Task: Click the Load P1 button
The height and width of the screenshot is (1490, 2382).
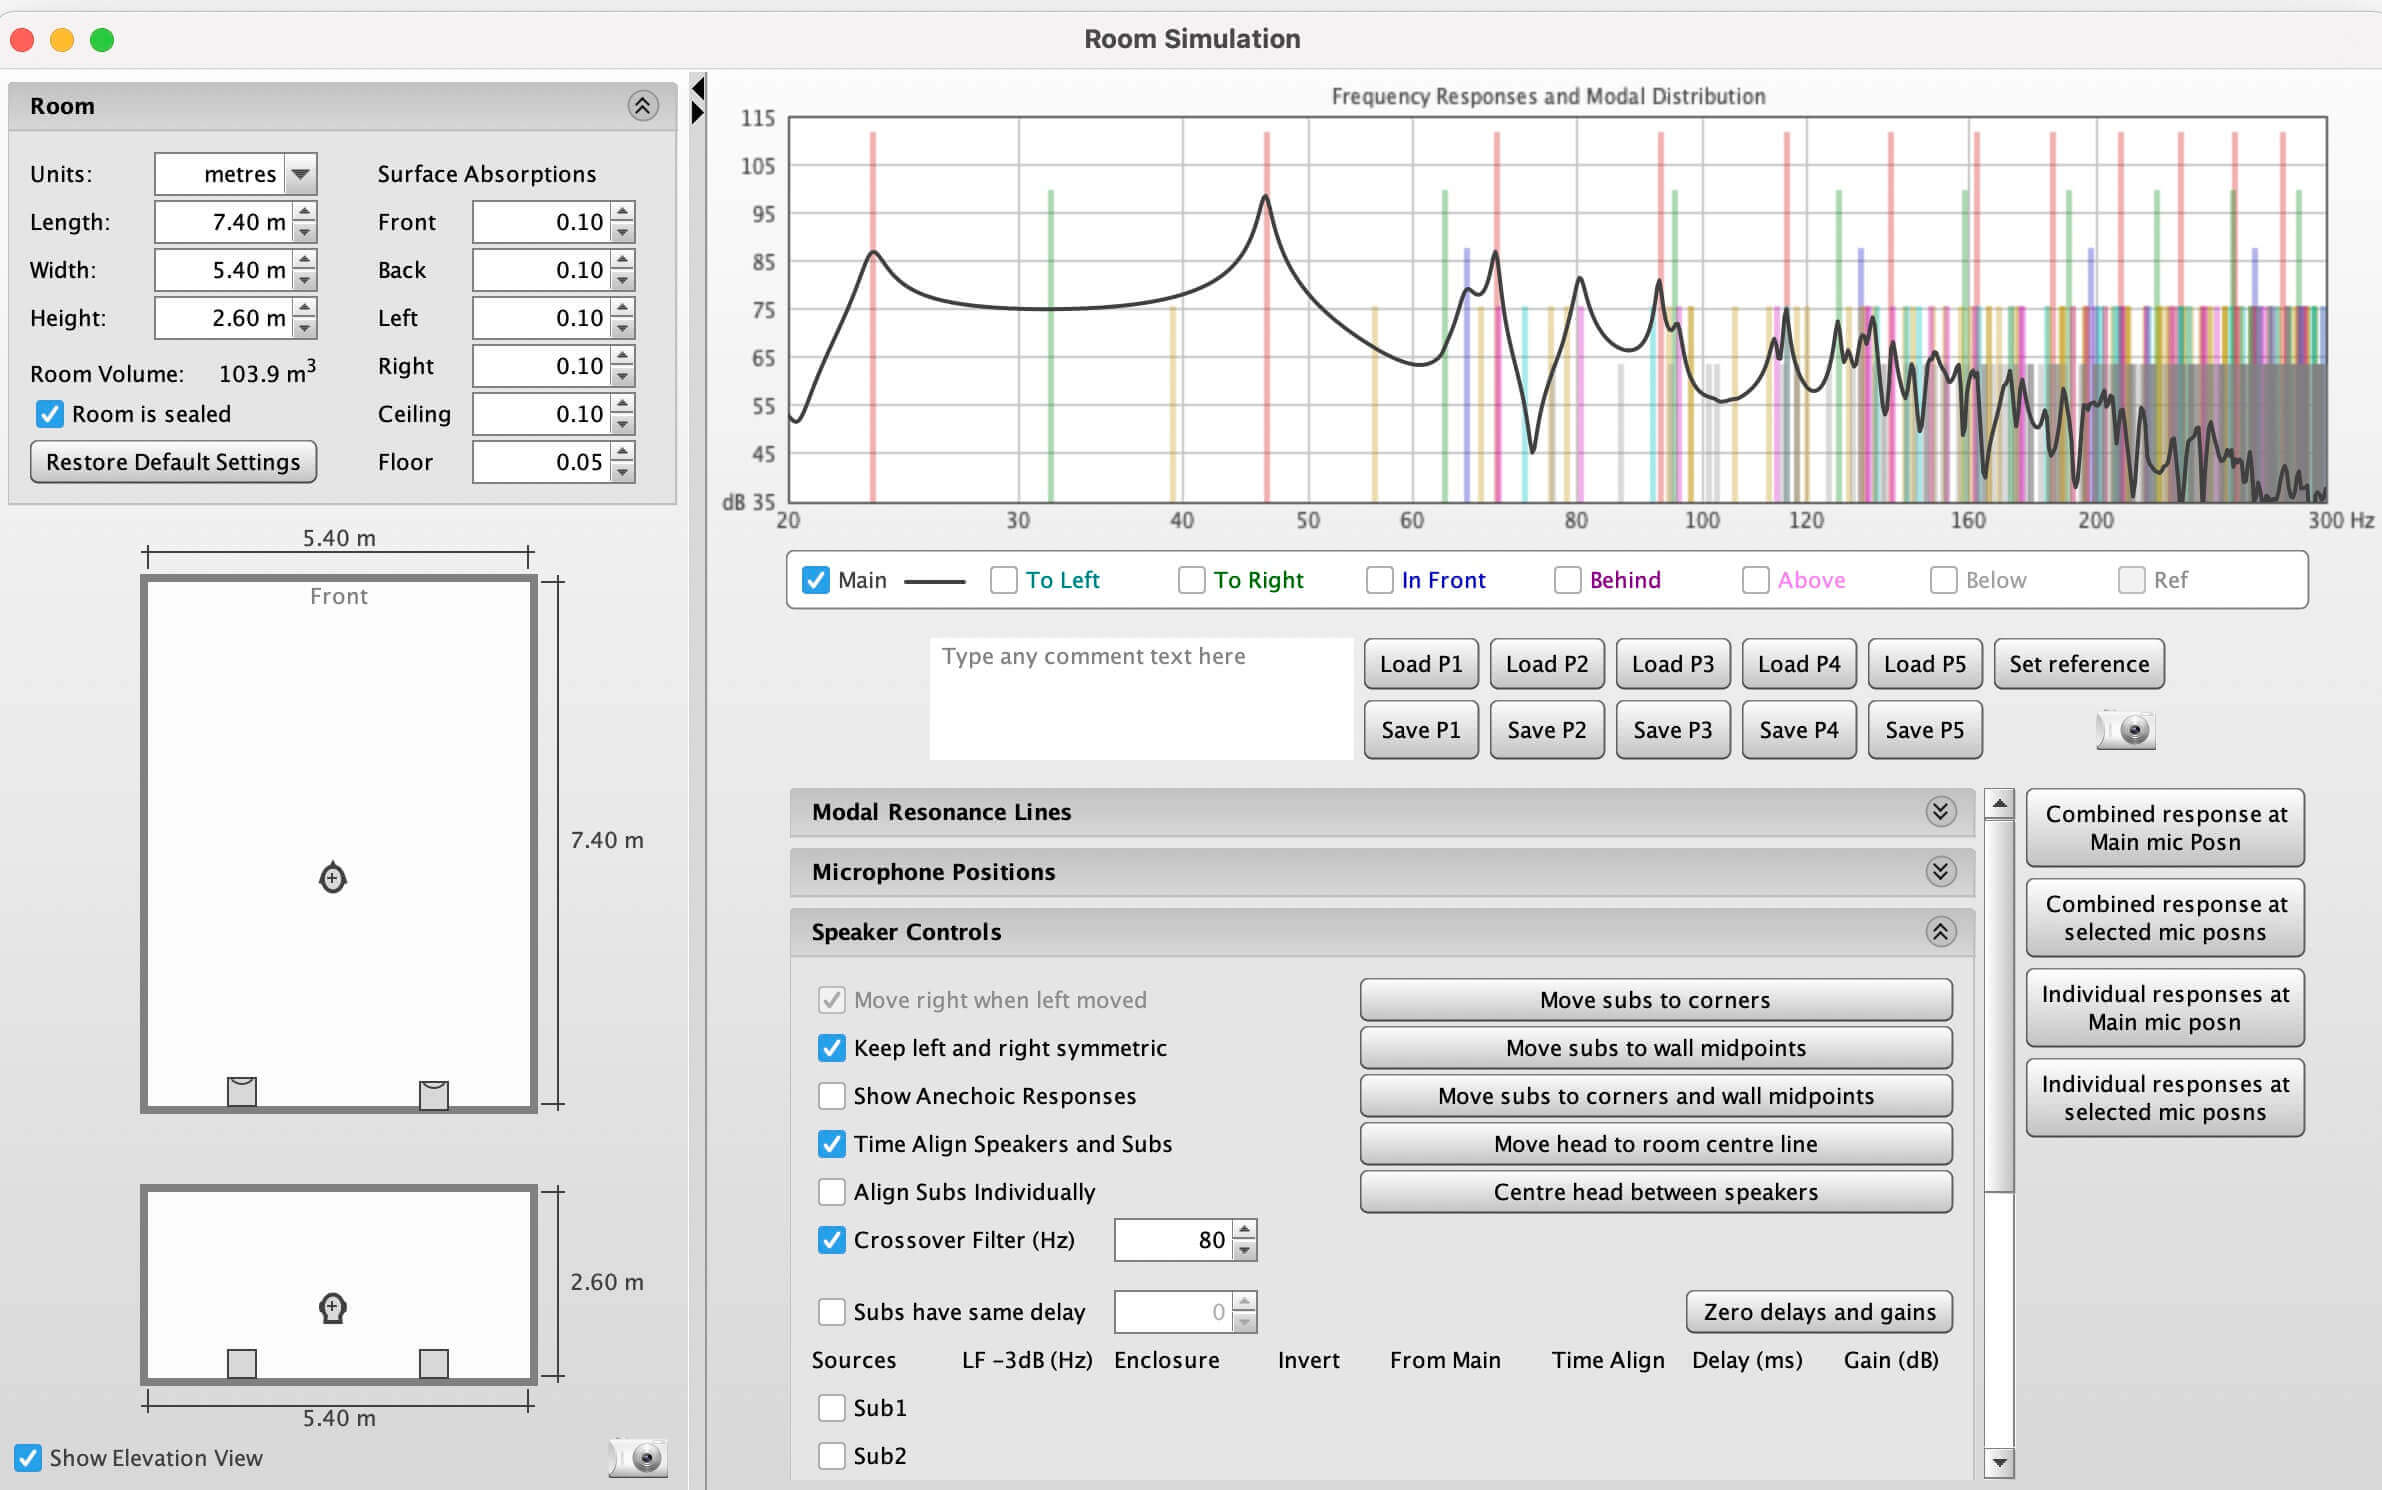Action: tap(1421, 664)
